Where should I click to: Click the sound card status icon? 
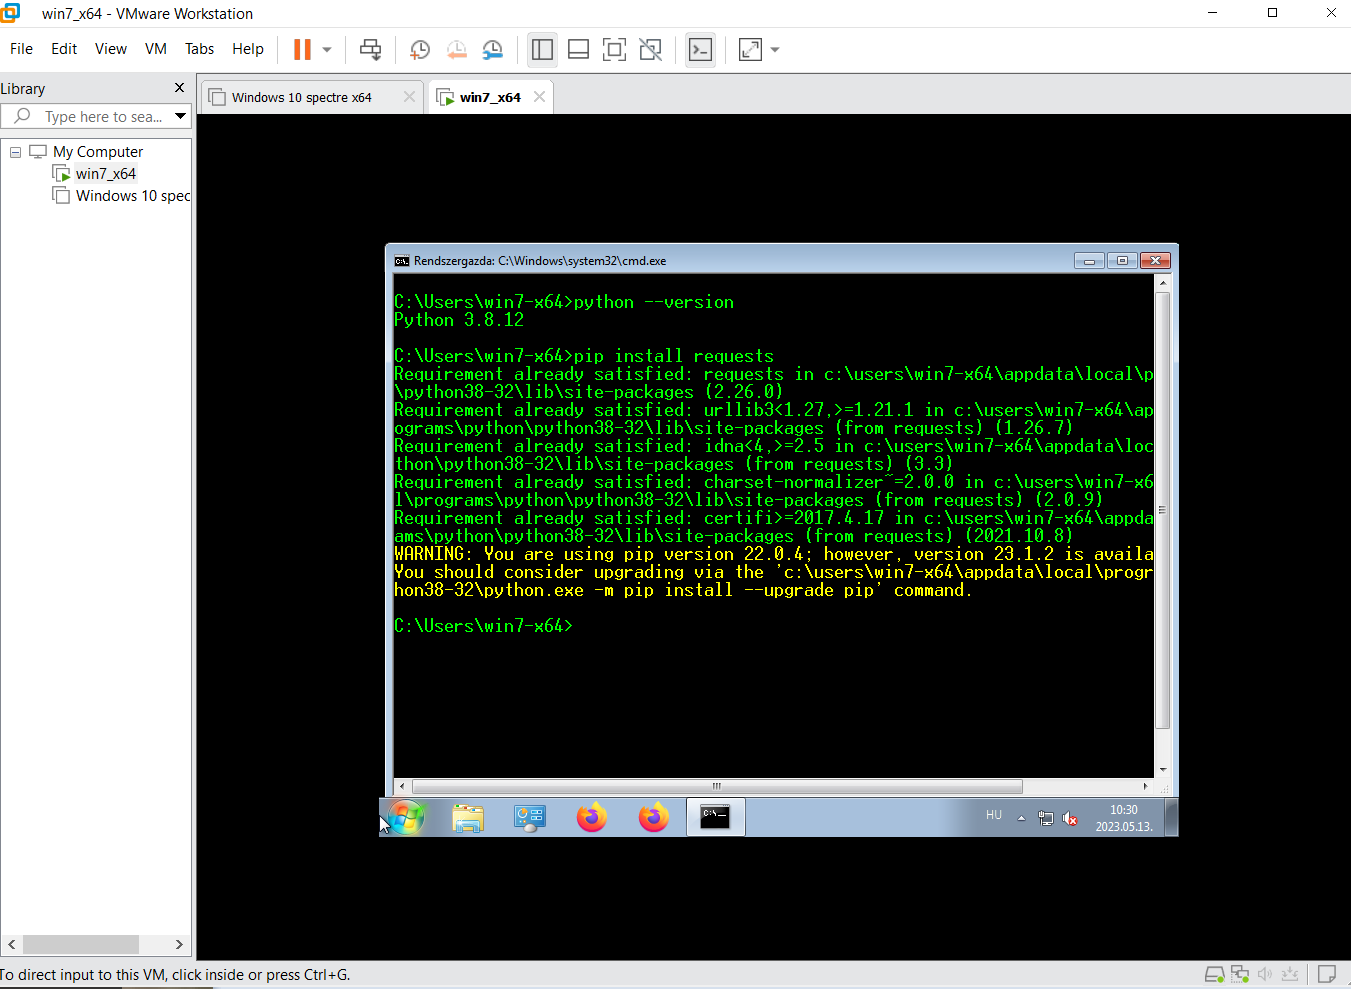click(x=1265, y=974)
